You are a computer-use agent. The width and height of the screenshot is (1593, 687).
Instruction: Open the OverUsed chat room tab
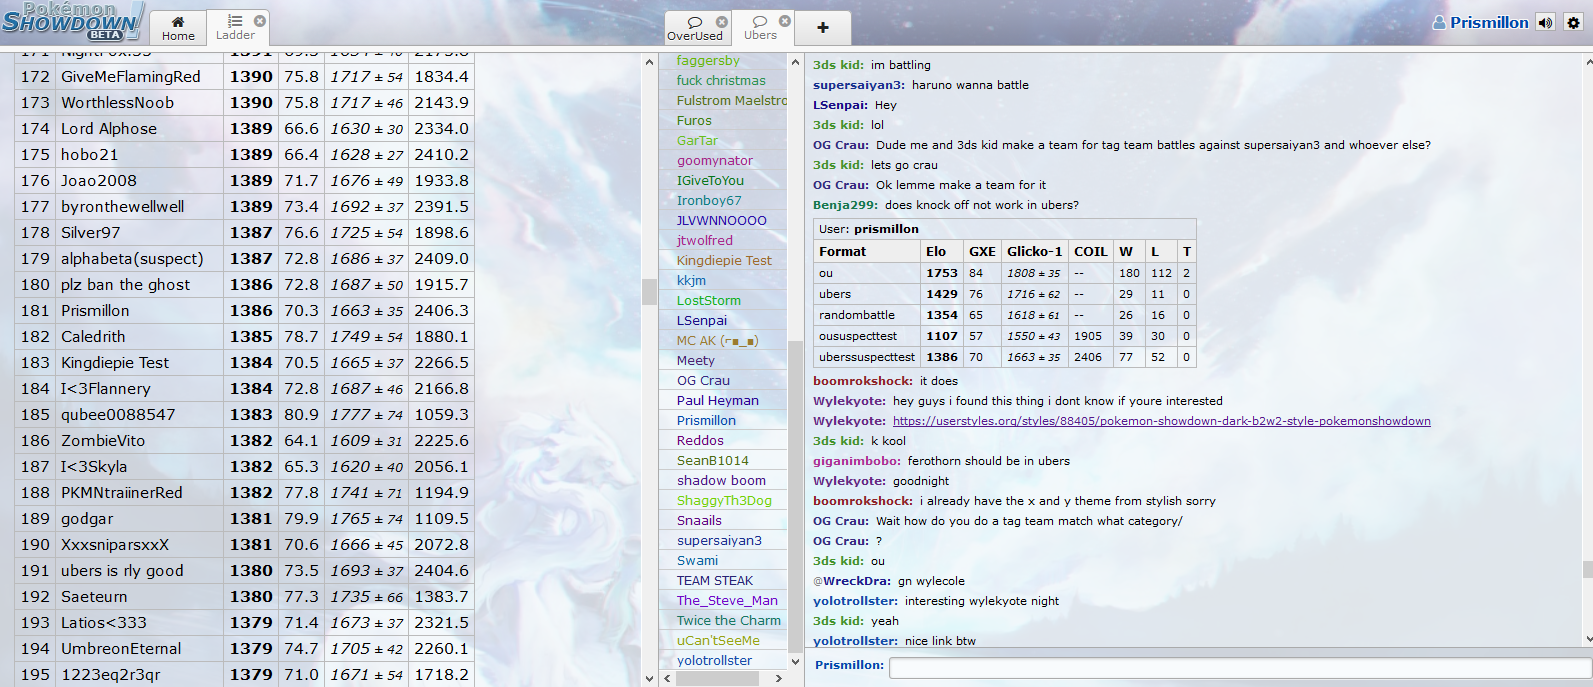[x=694, y=28]
